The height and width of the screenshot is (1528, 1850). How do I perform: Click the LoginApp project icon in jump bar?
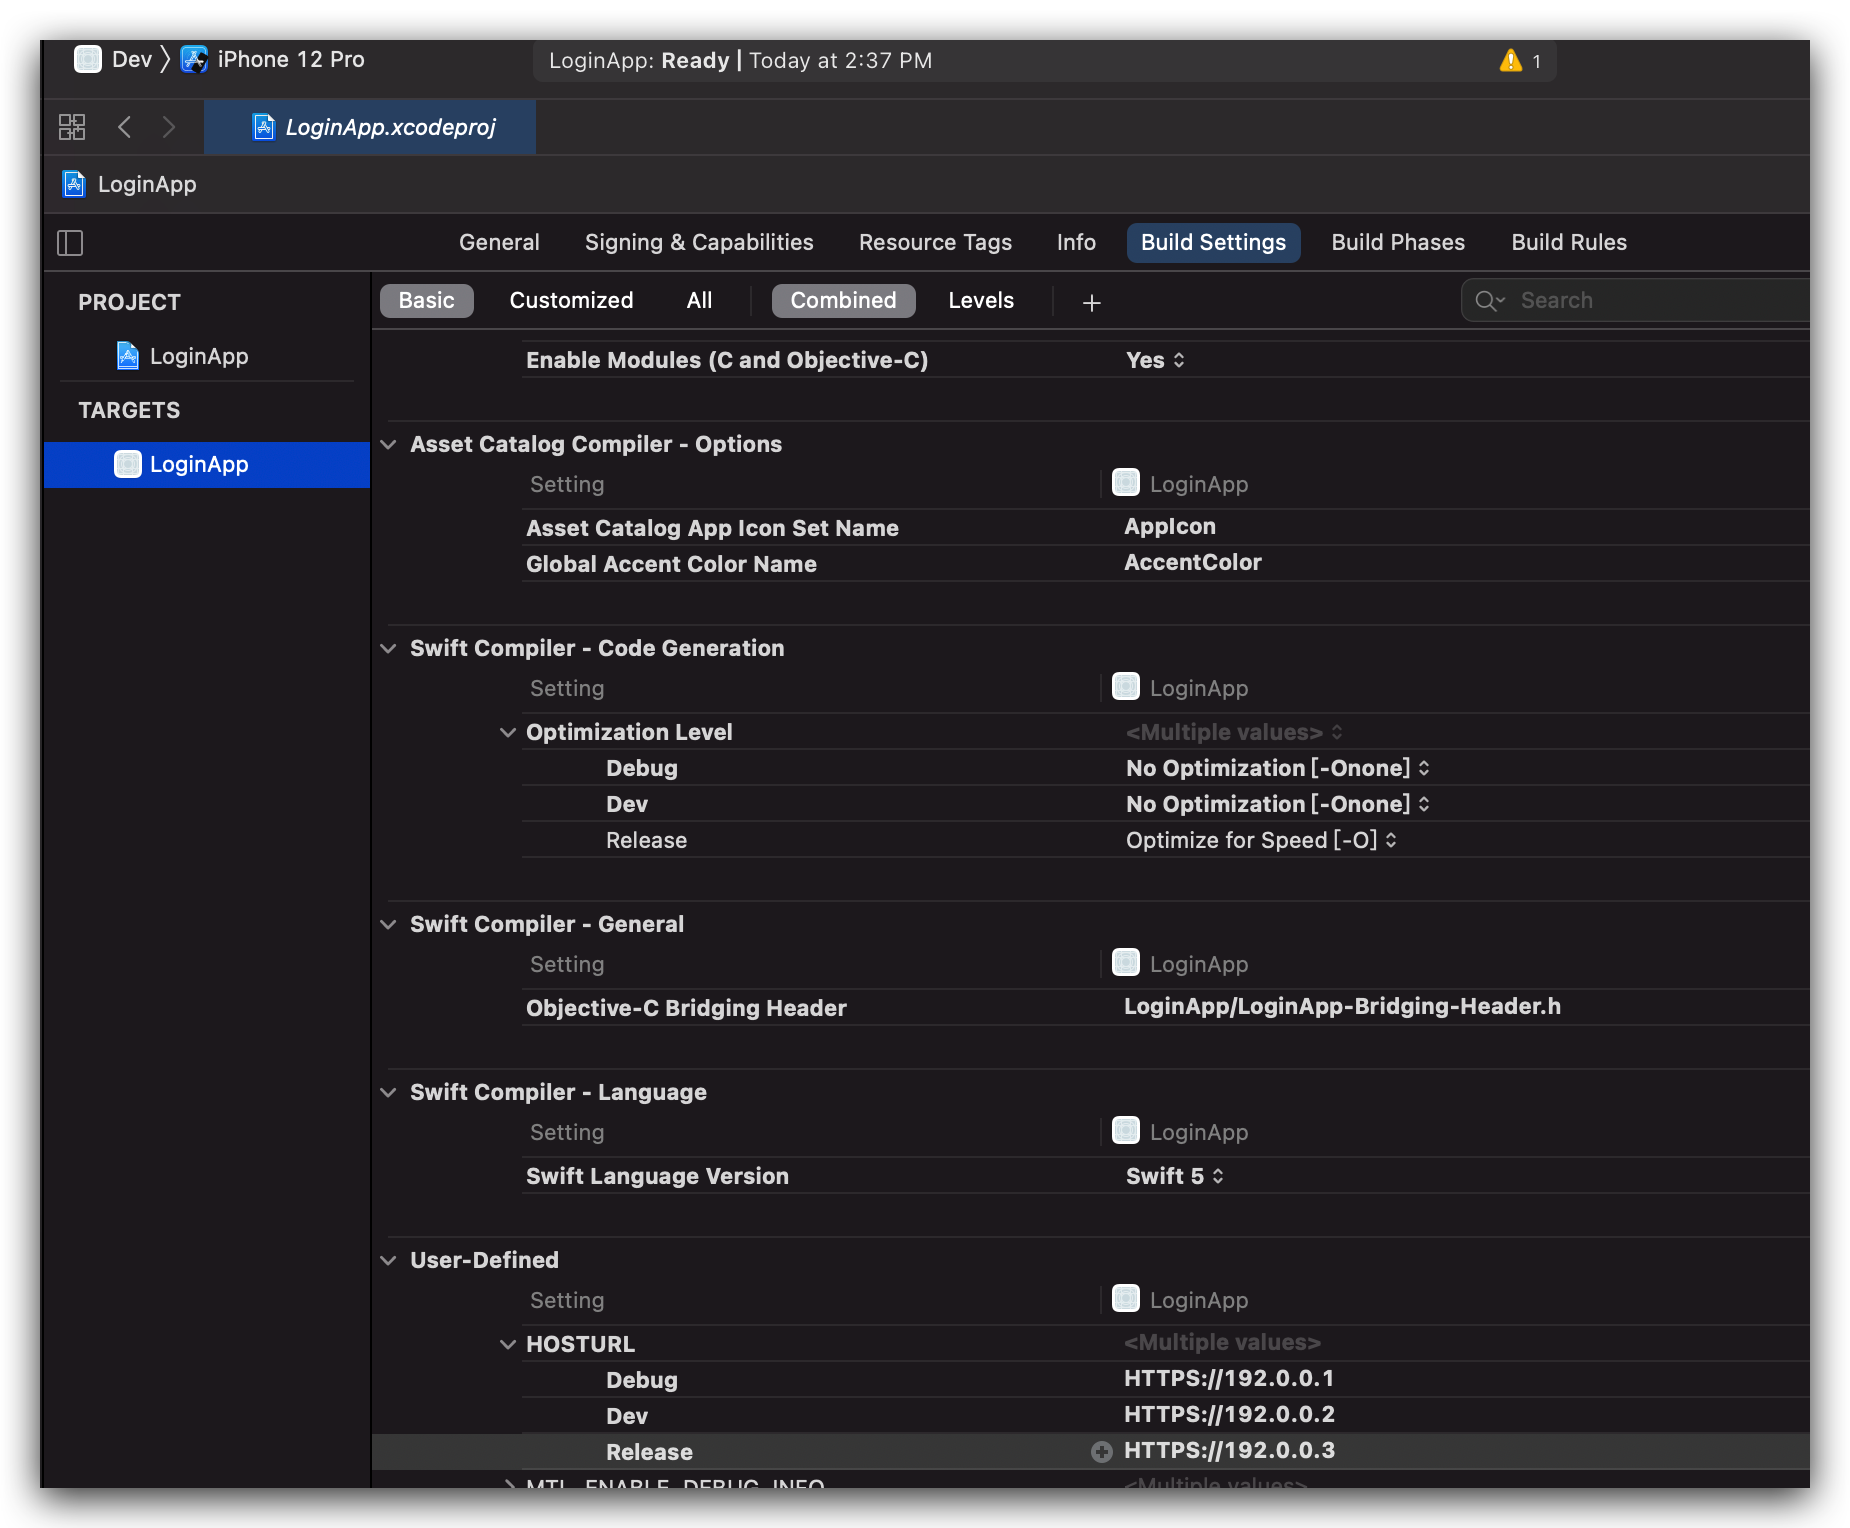click(74, 184)
